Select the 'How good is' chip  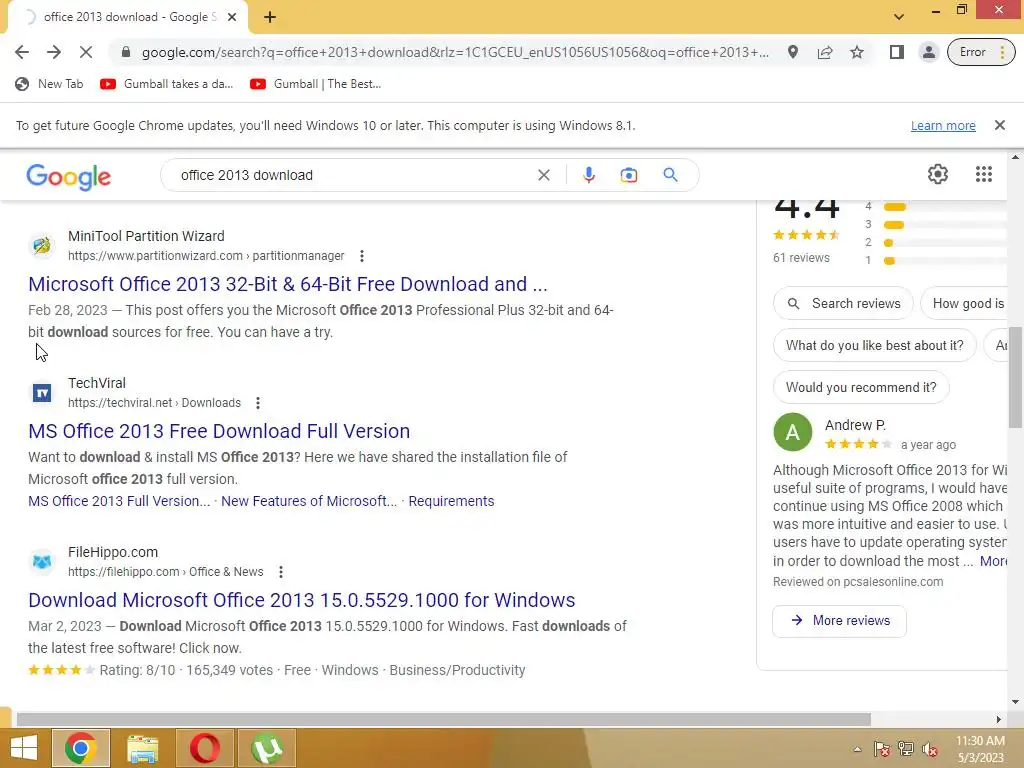coord(965,304)
